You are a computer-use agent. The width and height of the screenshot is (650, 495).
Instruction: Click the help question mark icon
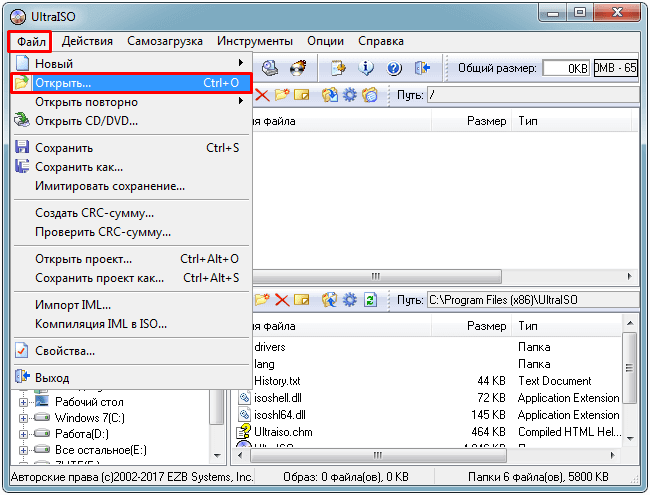pos(393,68)
